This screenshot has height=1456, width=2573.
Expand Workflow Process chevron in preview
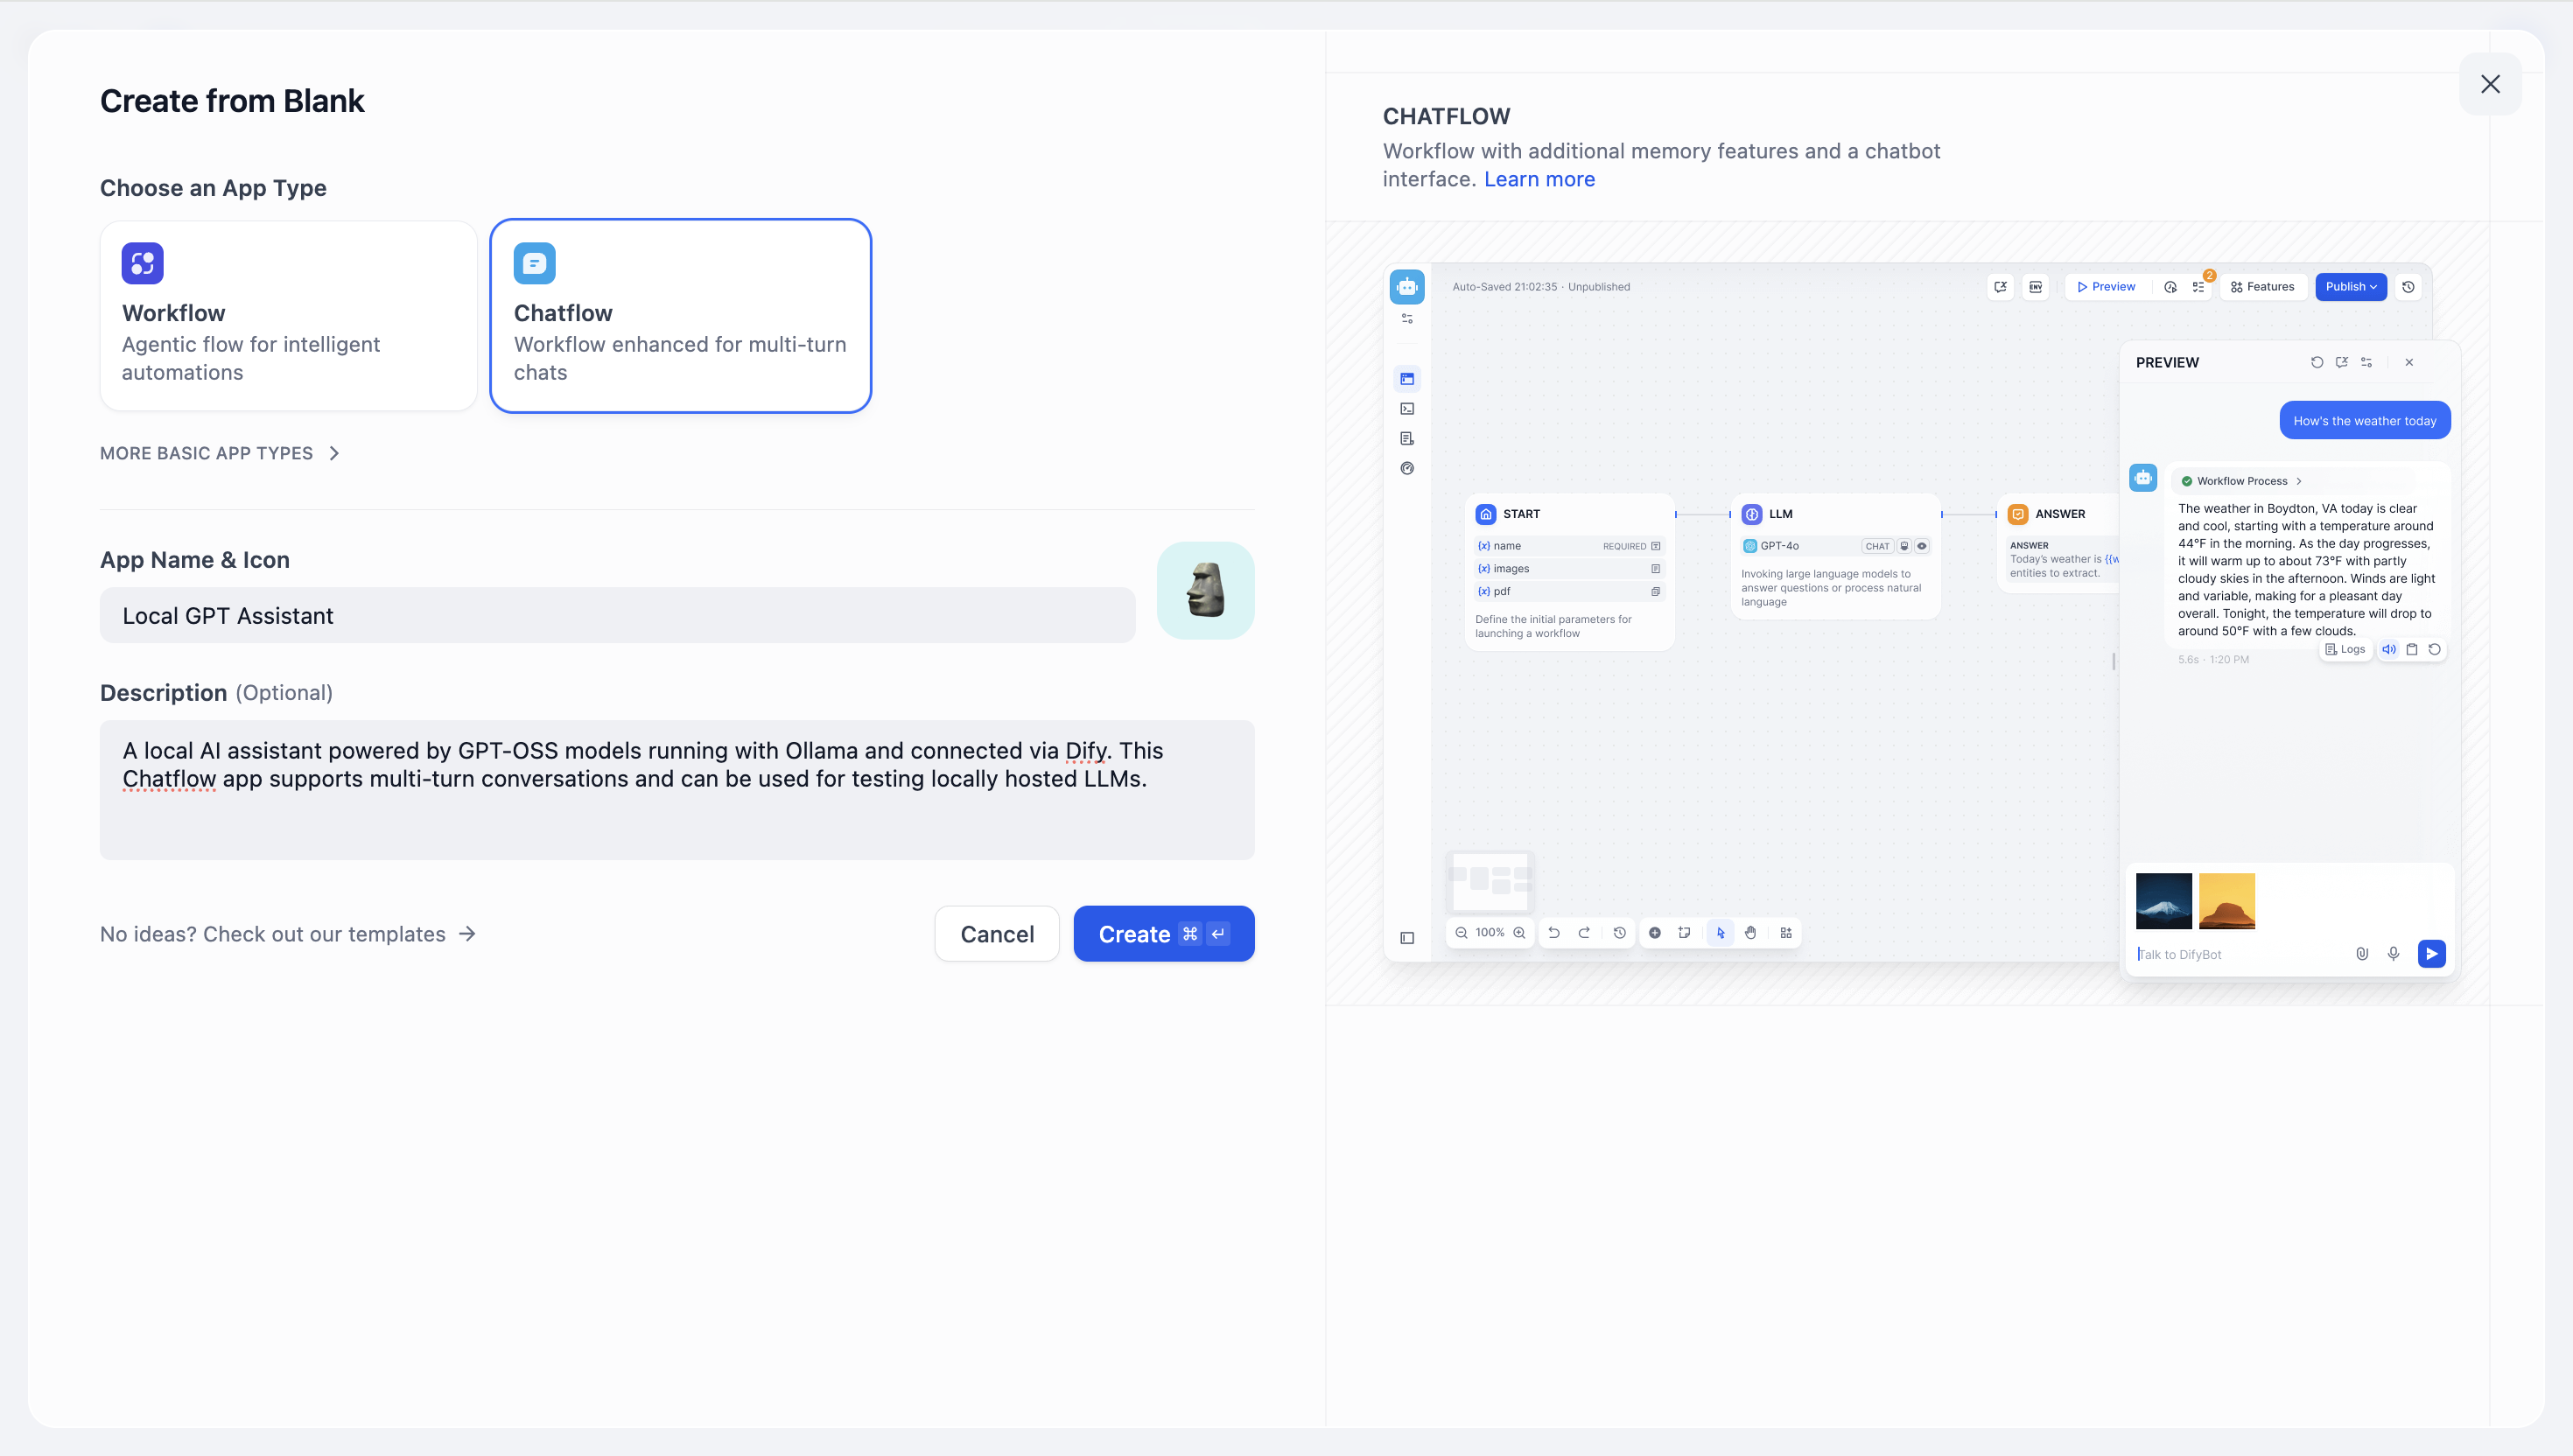(x=2299, y=481)
